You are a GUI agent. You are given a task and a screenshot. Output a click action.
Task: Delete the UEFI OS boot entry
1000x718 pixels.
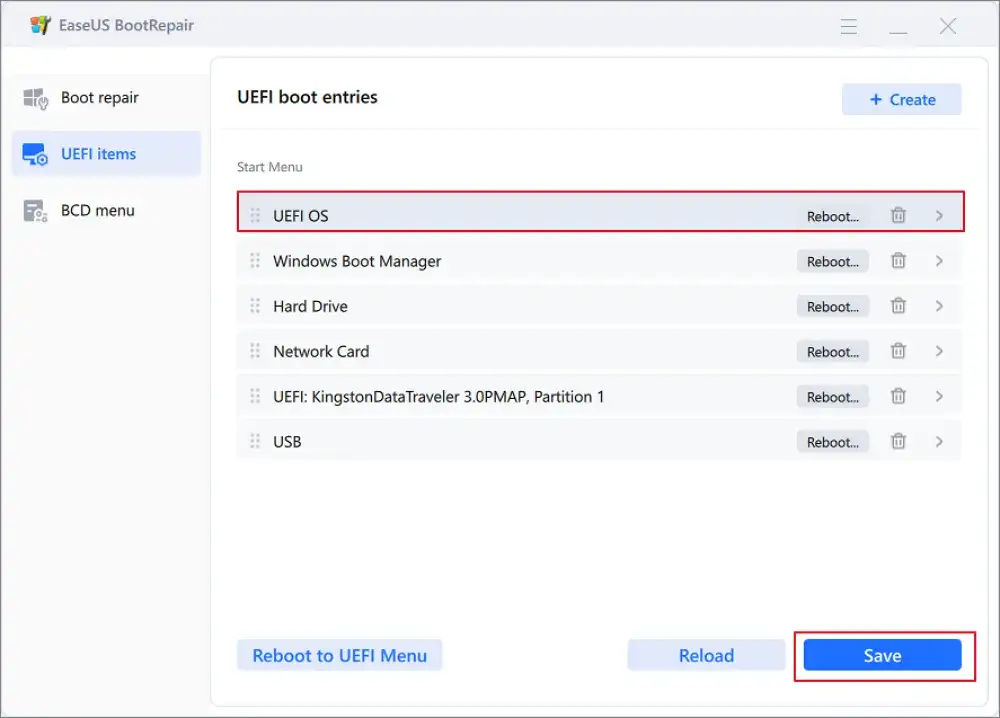[x=898, y=214]
